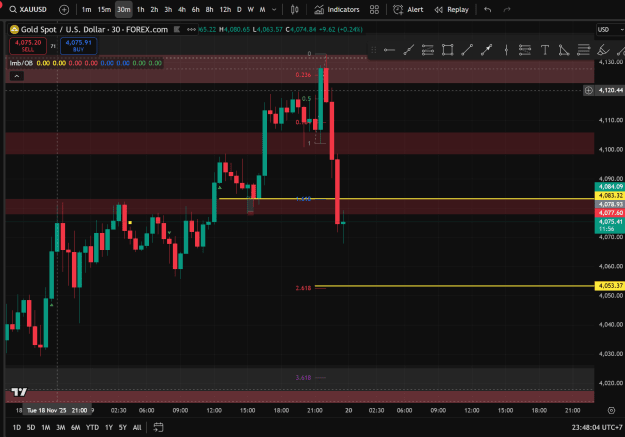Switch to the 8h timeframe
Image resolution: width=625 pixels, height=437 pixels.
pos(209,10)
